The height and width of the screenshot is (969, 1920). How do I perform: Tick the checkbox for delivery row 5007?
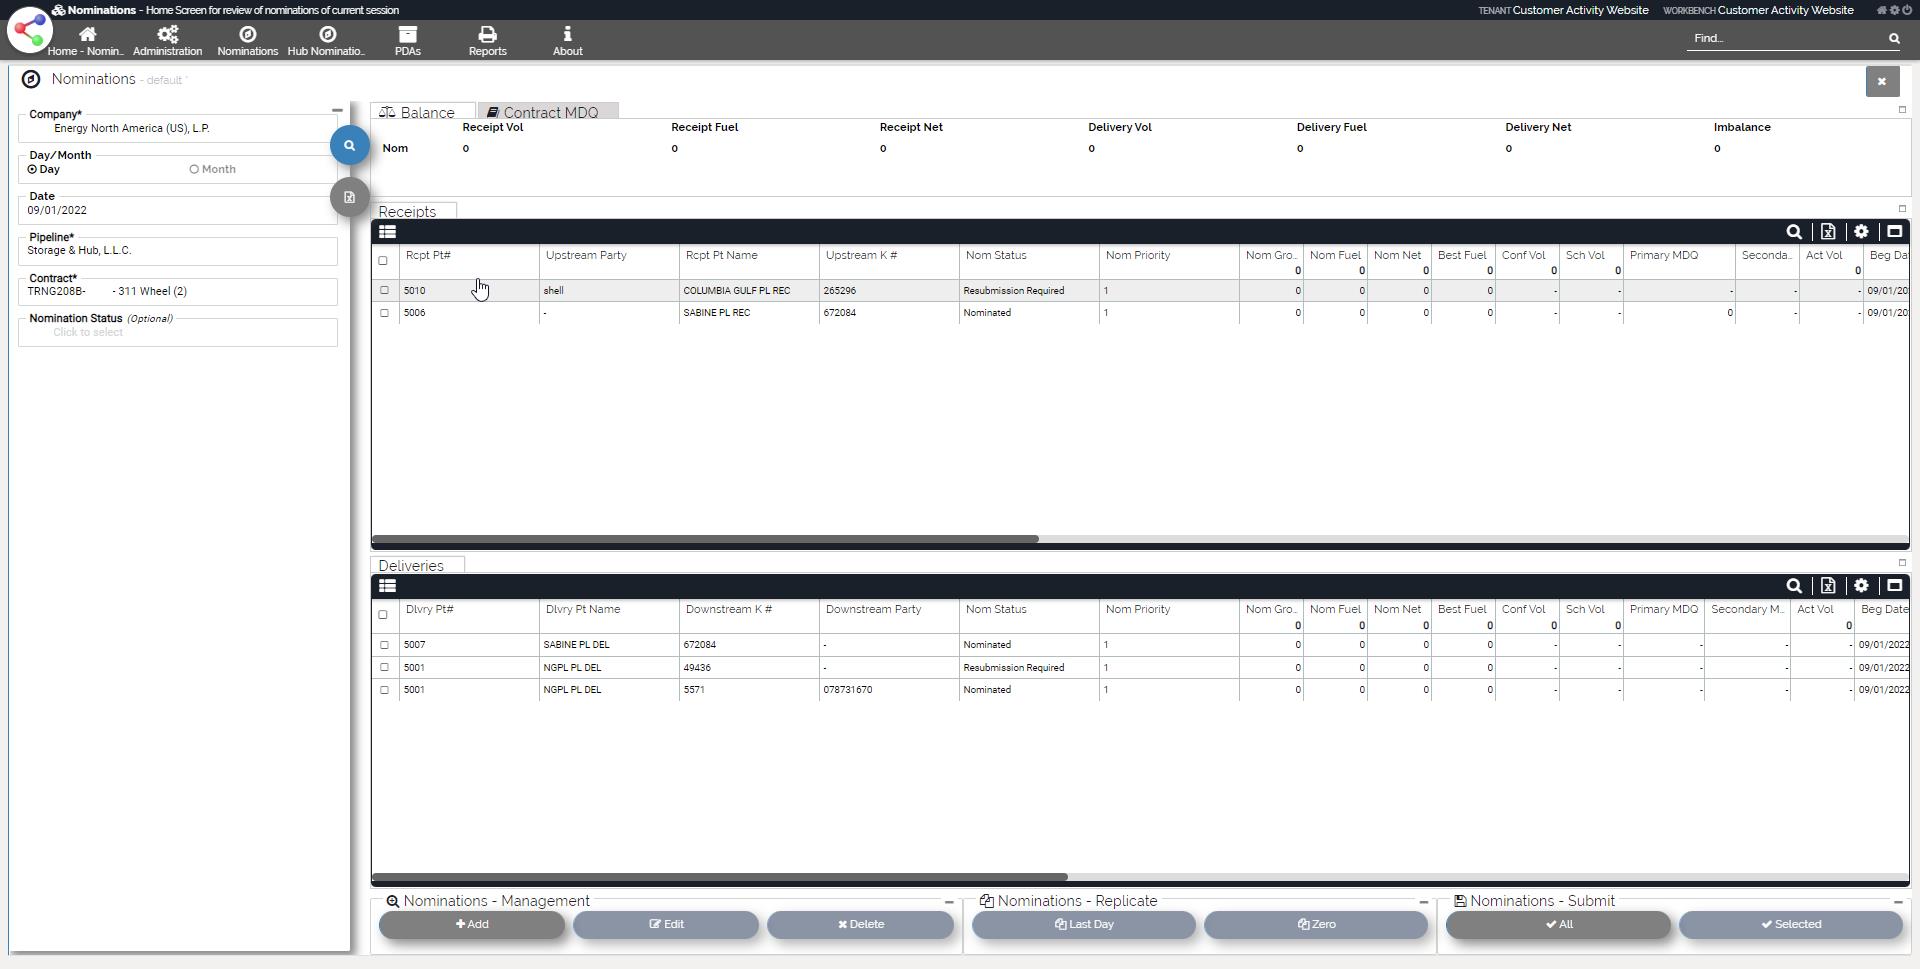point(384,645)
